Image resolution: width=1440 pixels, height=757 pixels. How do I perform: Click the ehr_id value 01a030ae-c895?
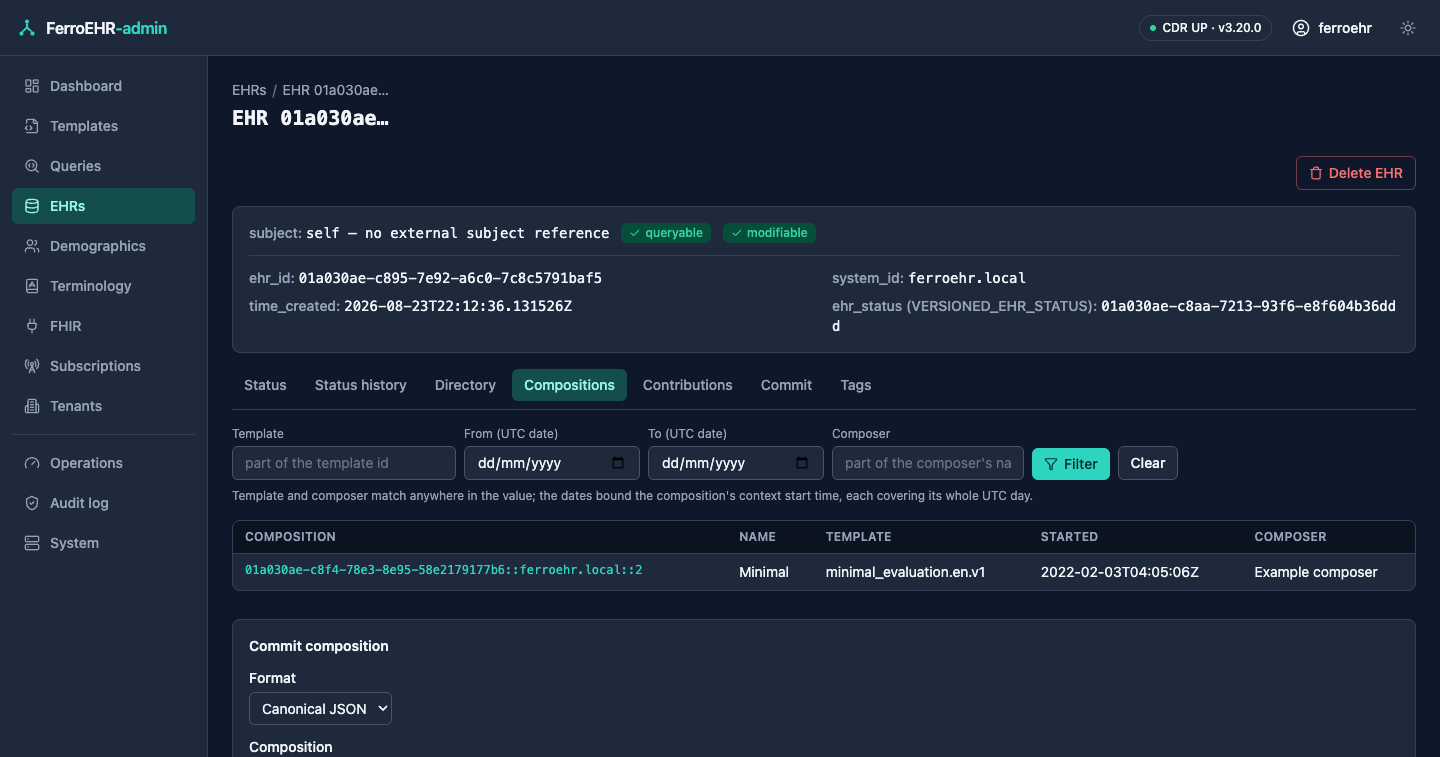pos(450,278)
